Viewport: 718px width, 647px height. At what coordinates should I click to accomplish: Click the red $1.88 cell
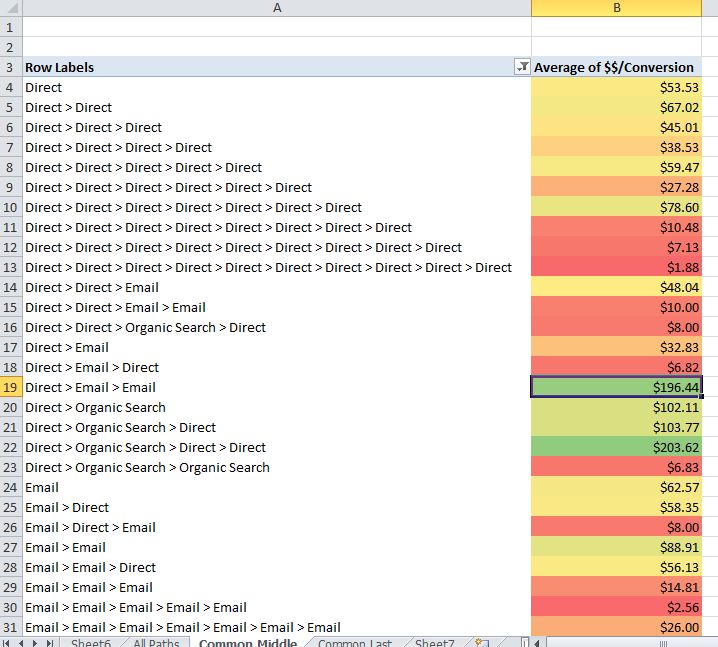[x=616, y=267]
